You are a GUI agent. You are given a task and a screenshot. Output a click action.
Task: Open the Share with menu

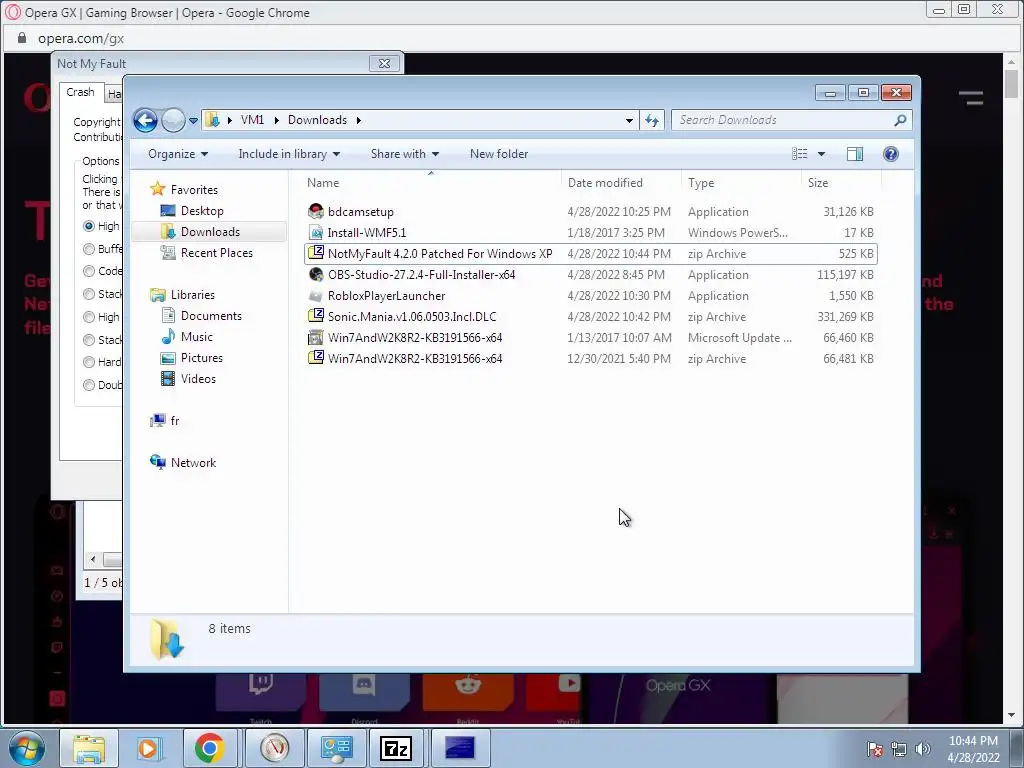(404, 154)
